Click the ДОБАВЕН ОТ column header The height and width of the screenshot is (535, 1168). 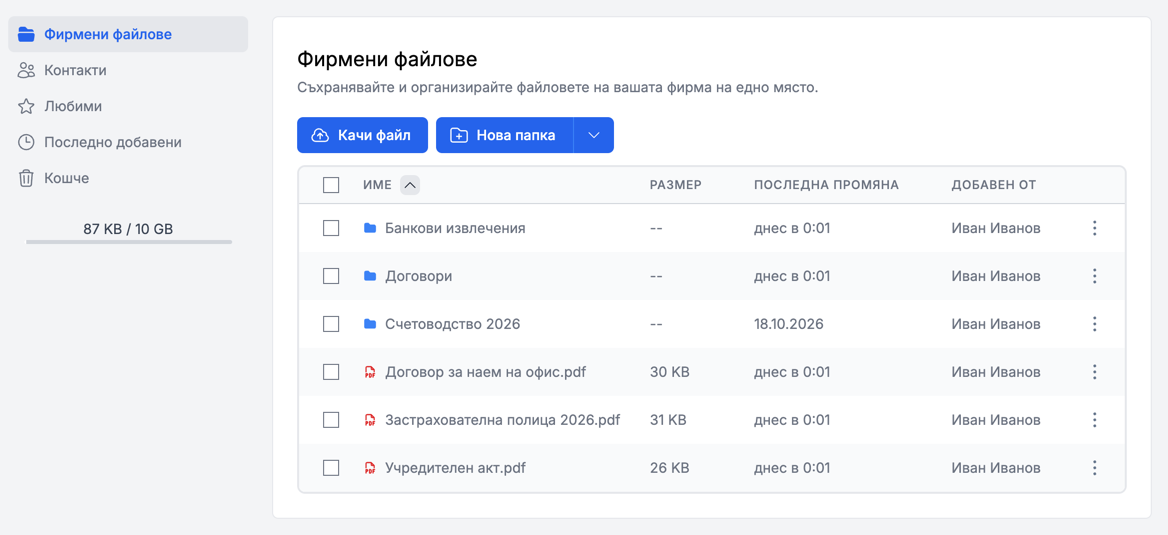[994, 185]
